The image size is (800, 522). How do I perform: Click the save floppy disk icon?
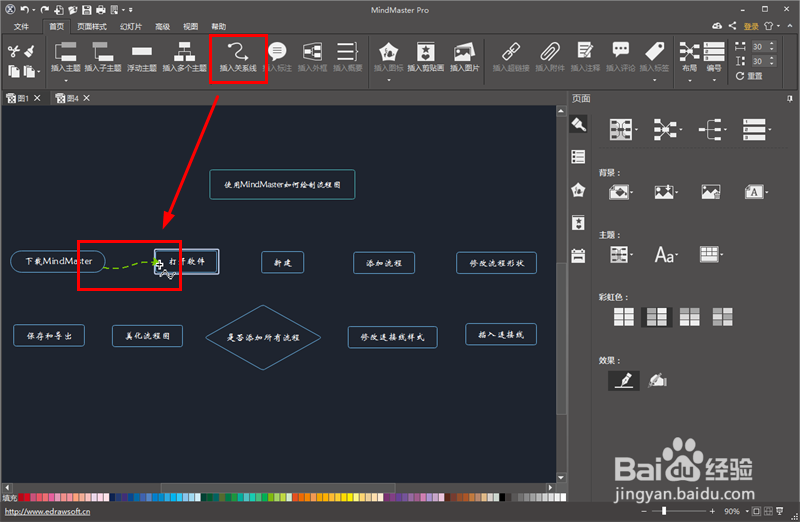[87, 10]
